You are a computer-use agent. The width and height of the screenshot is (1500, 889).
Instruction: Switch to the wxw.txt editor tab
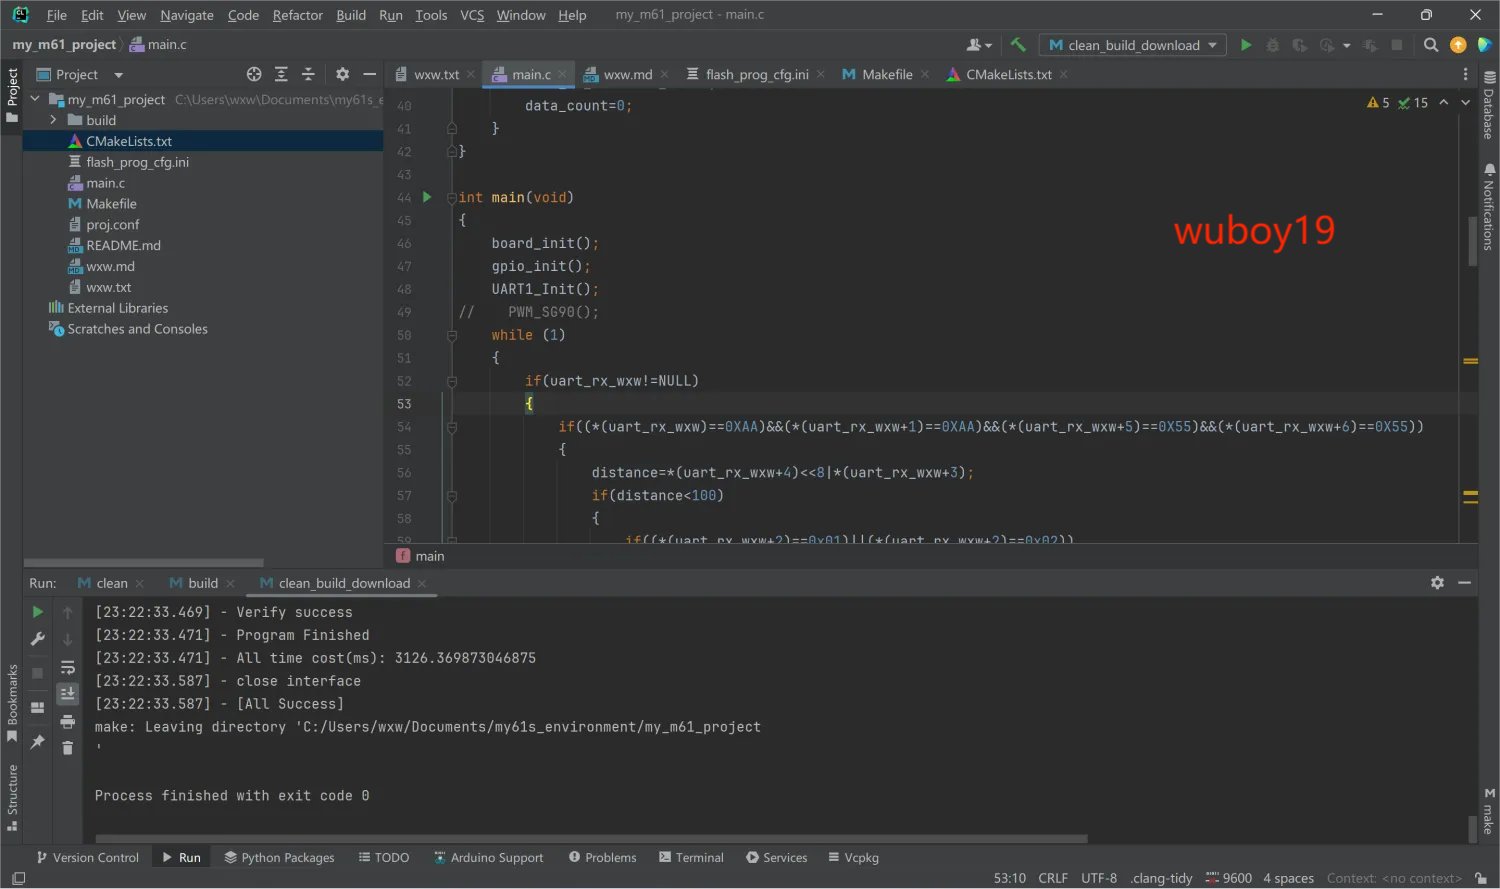[x=436, y=75]
